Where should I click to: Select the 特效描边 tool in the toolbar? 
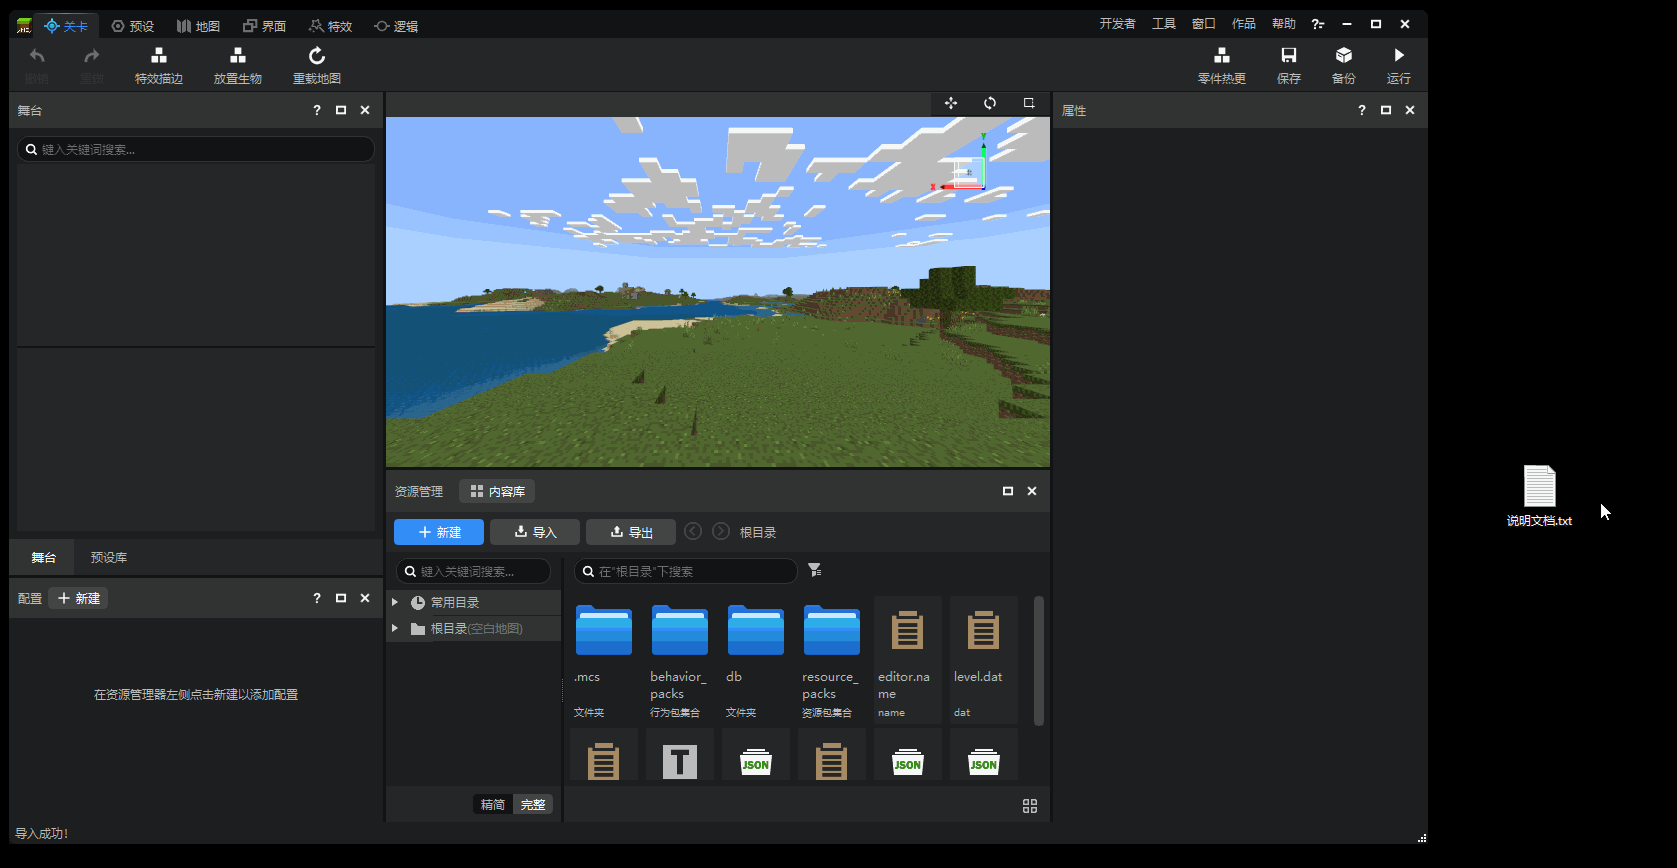[x=159, y=65]
